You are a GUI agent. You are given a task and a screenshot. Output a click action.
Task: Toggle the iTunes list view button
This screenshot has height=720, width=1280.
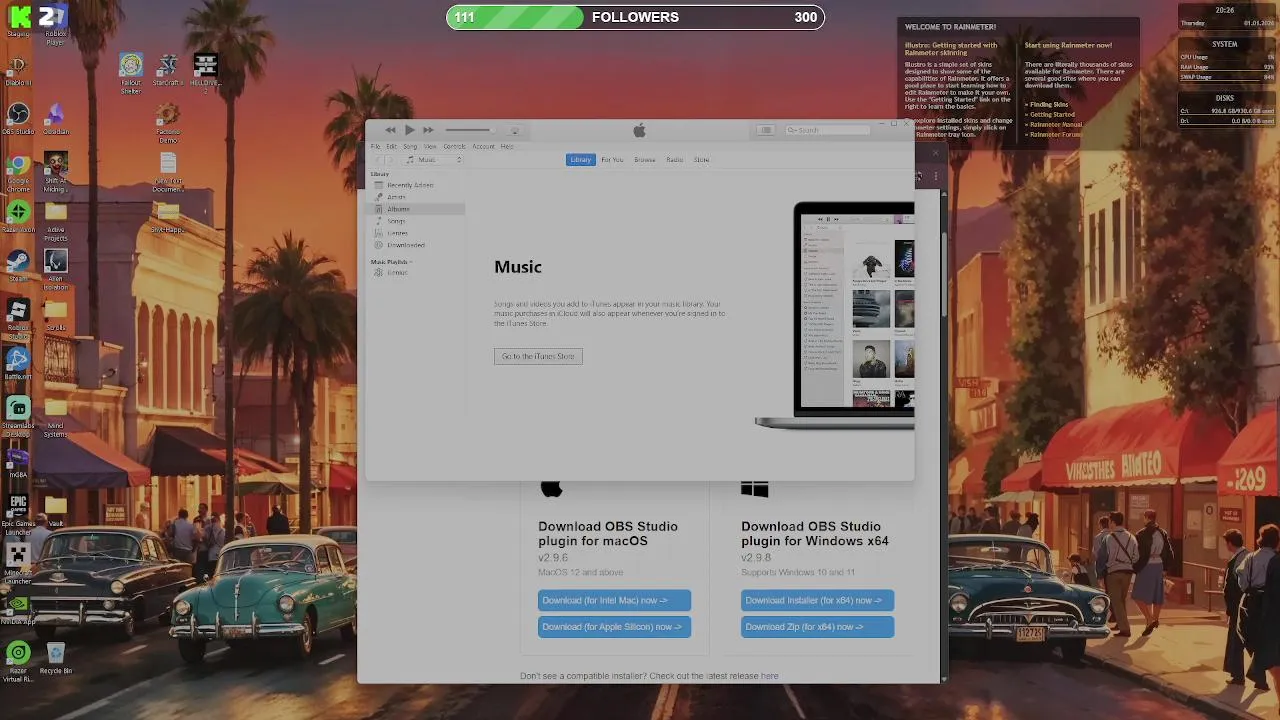coord(765,130)
